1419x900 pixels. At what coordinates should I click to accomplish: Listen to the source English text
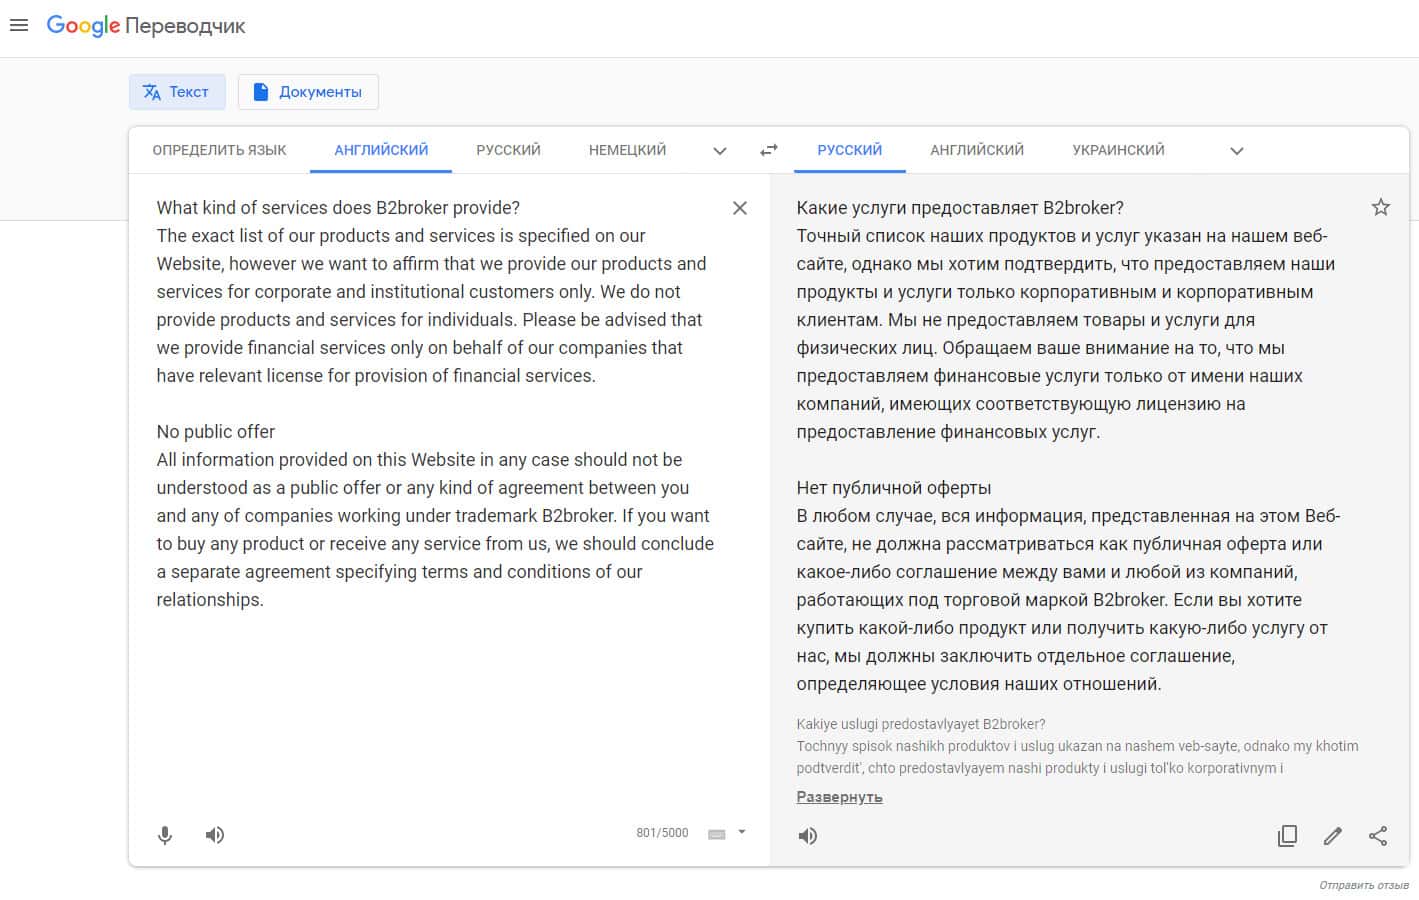pos(215,835)
